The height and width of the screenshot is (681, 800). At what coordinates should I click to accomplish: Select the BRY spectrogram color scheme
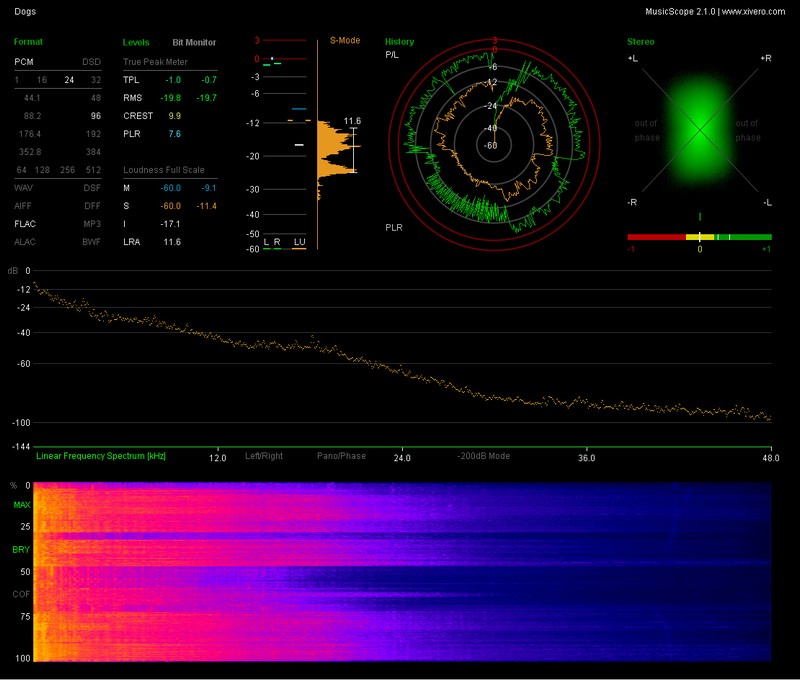coord(21,549)
